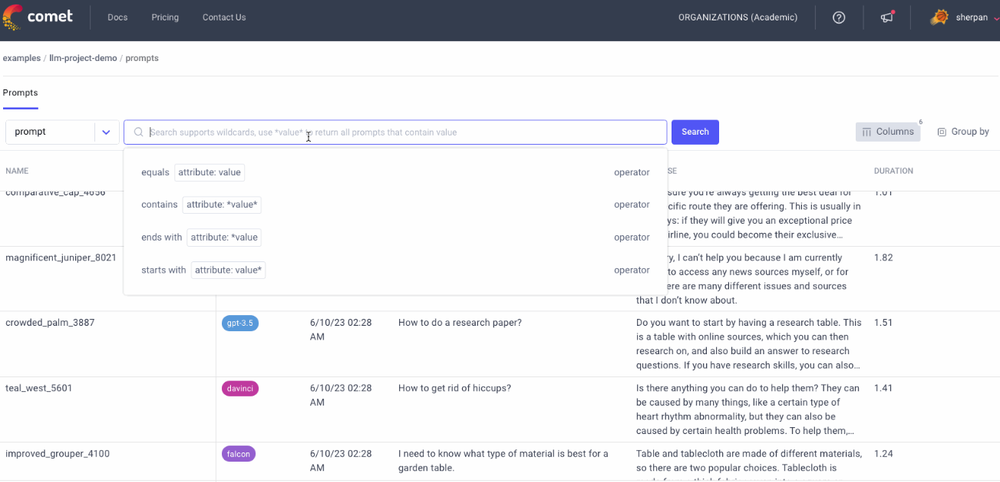The image size is (1000, 482).
Task: Click the Comet logo
Action: point(38,17)
